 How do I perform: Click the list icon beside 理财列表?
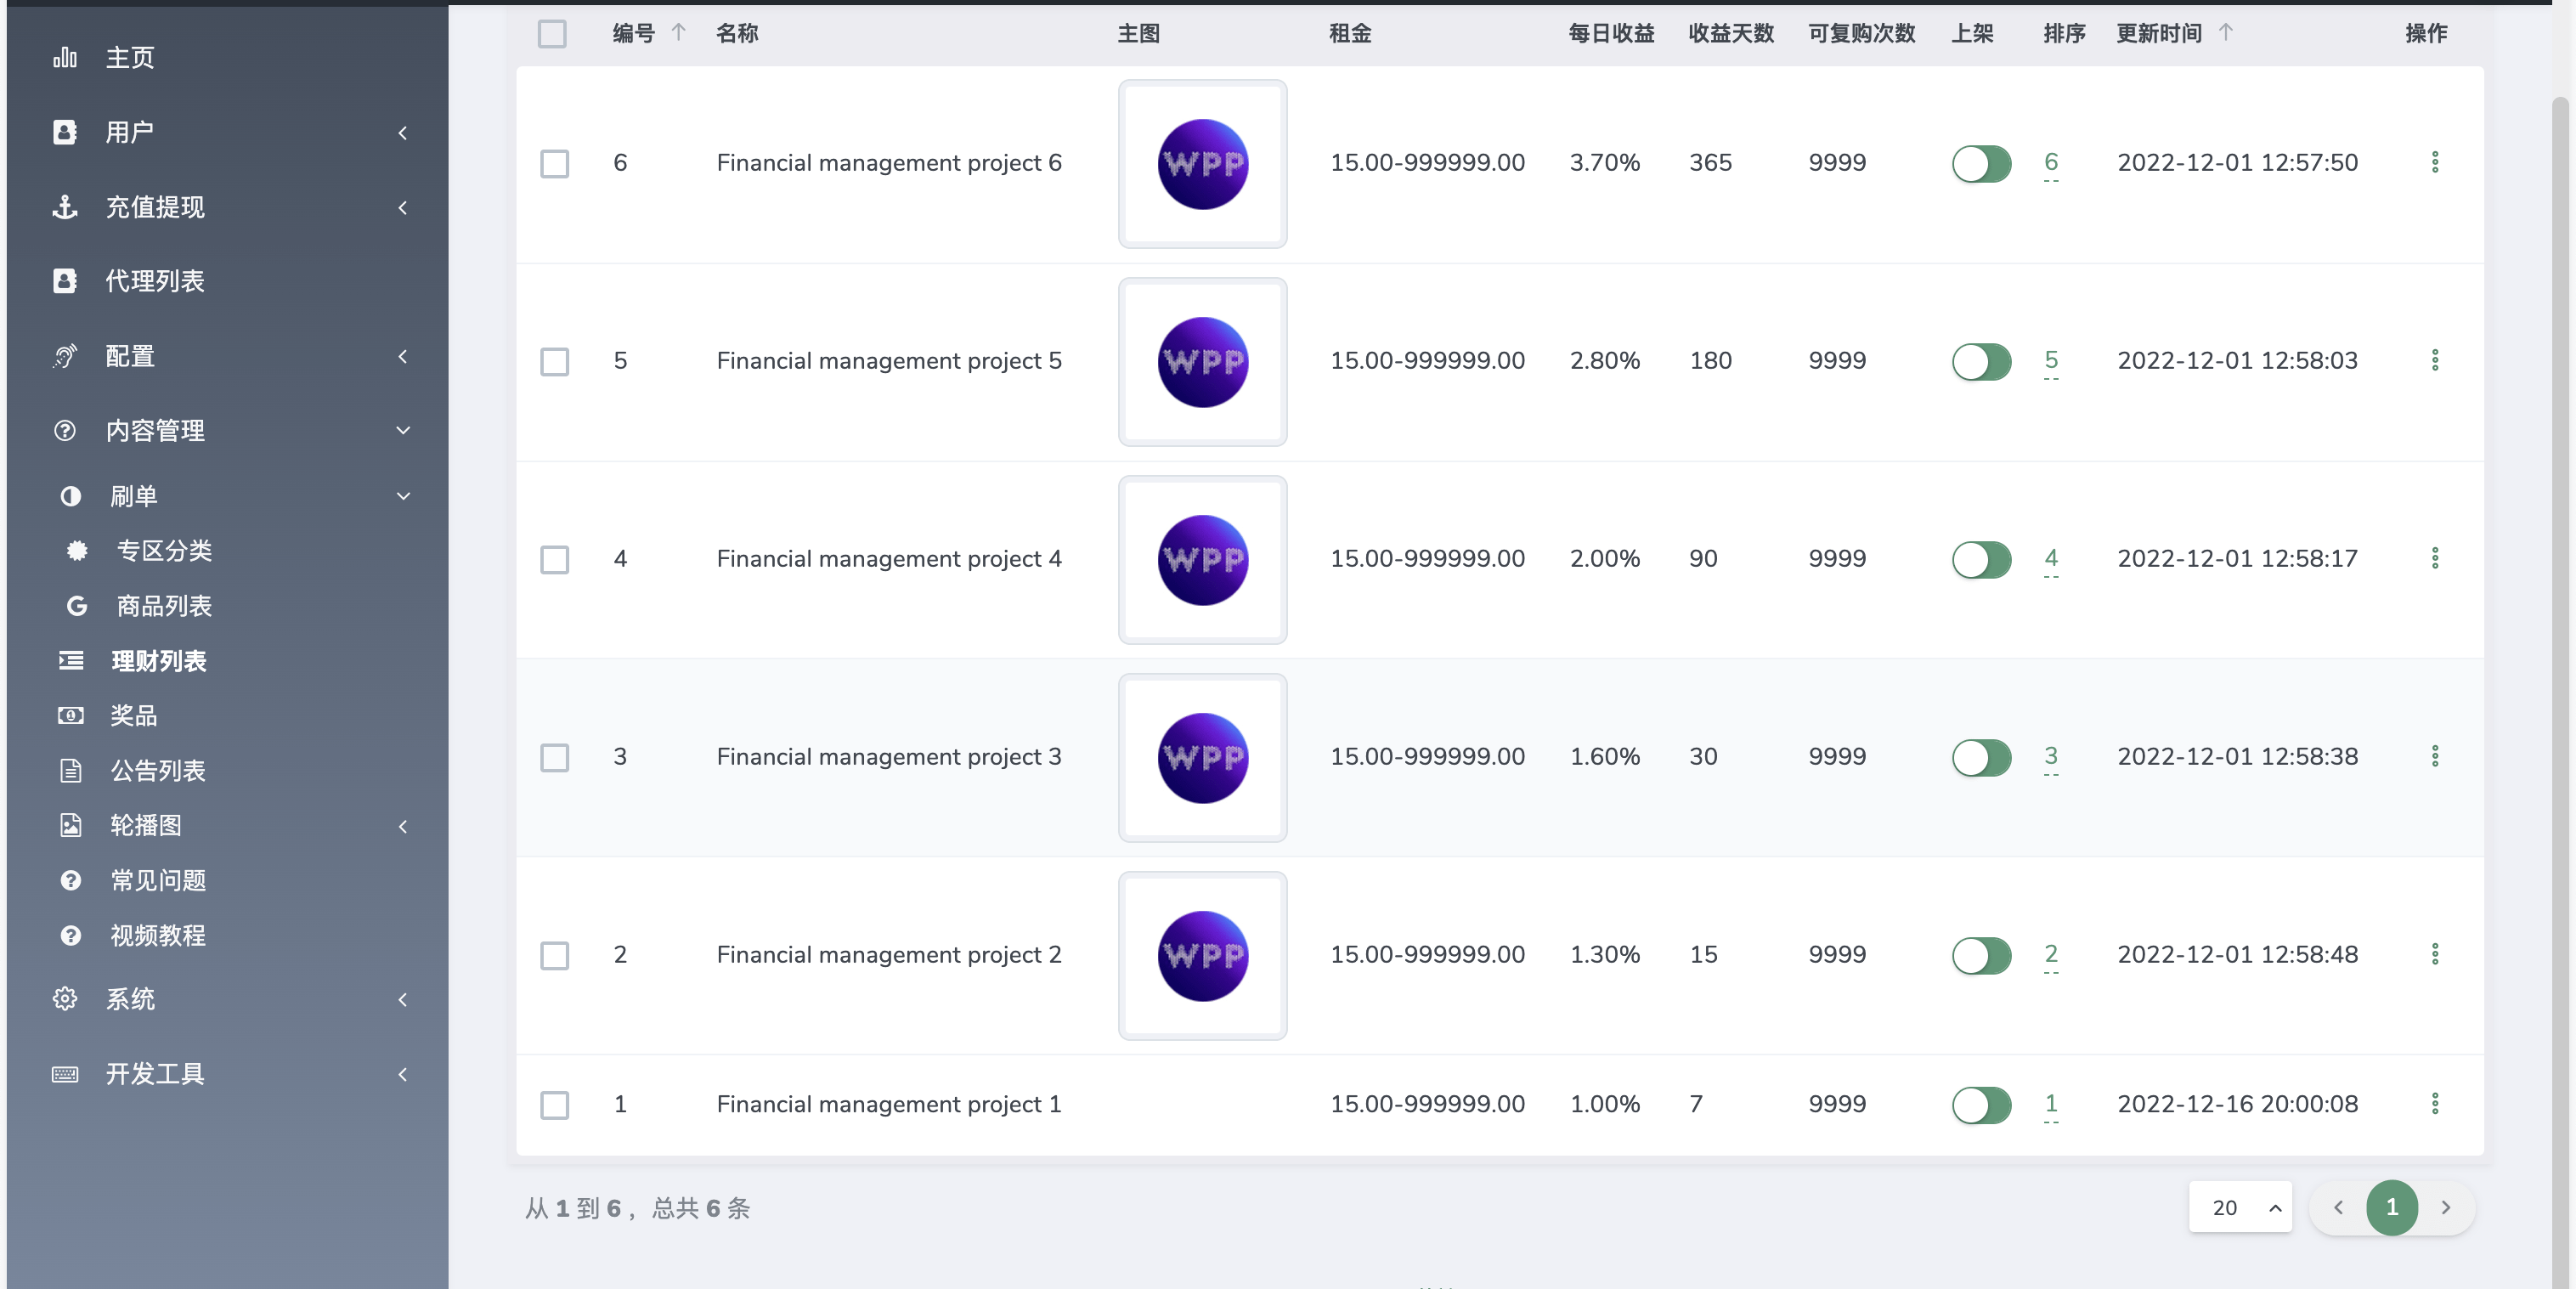(71, 660)
